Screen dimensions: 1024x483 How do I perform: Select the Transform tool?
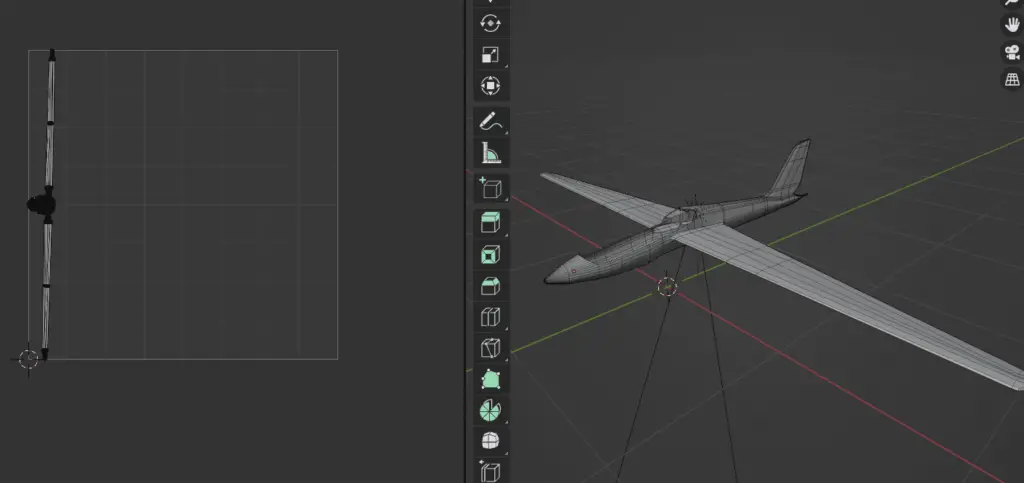point(490,86)
